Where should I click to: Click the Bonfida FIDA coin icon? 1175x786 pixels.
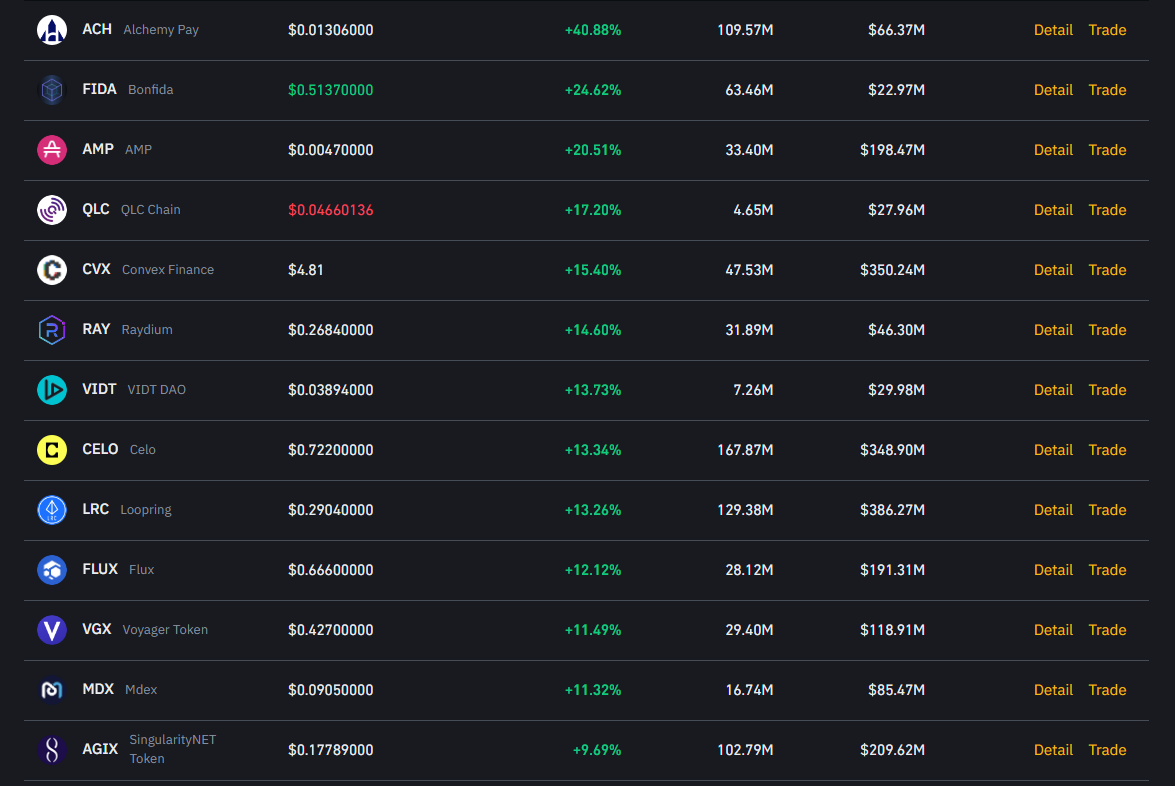(52, 90)
